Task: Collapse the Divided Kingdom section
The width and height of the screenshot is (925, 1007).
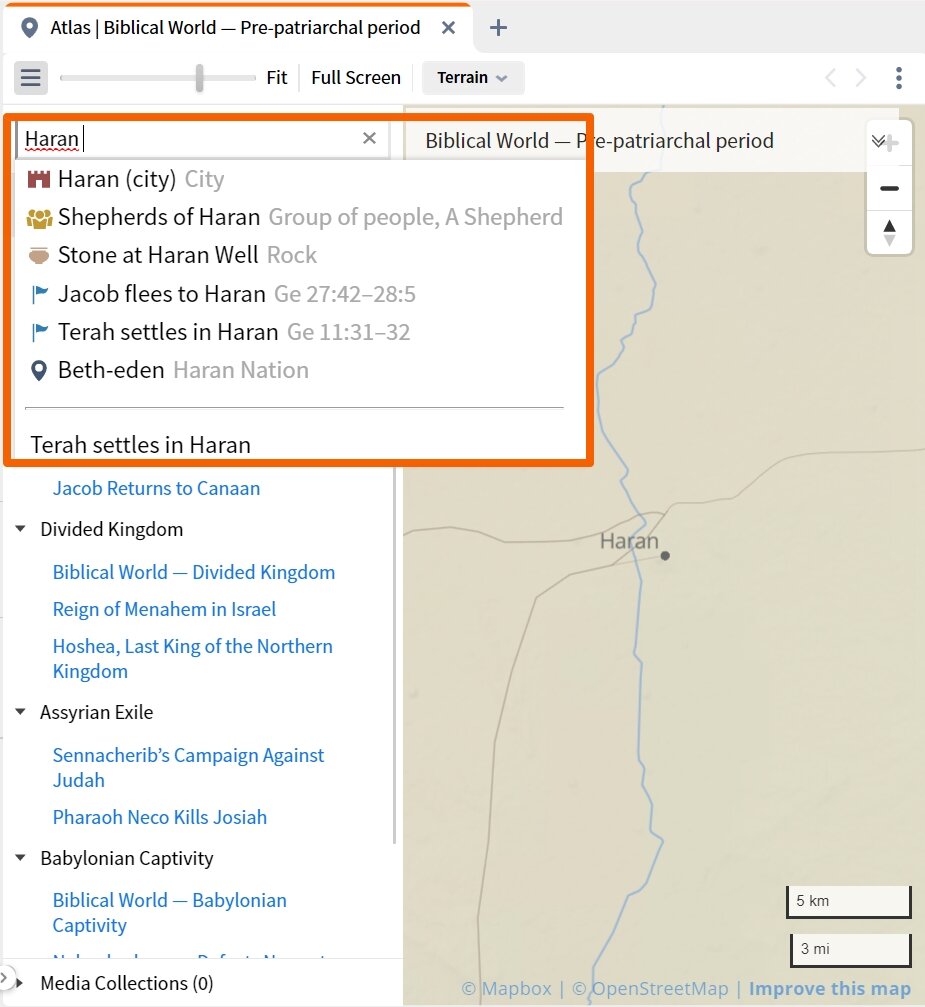Action: click(x=22, y=529)
